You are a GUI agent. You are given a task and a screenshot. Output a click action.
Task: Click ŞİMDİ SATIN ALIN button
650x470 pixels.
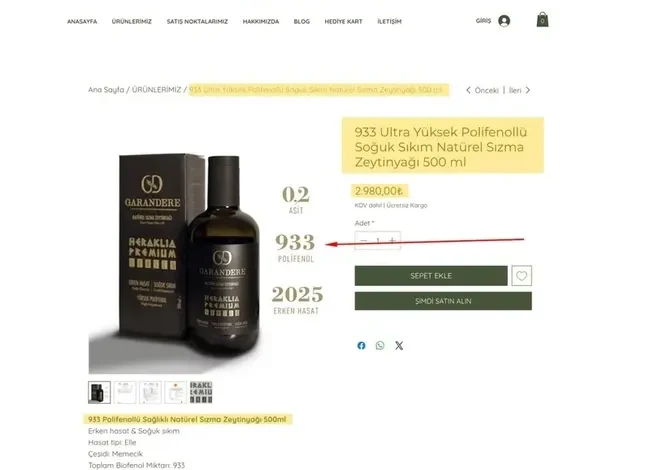click(443, 301)
